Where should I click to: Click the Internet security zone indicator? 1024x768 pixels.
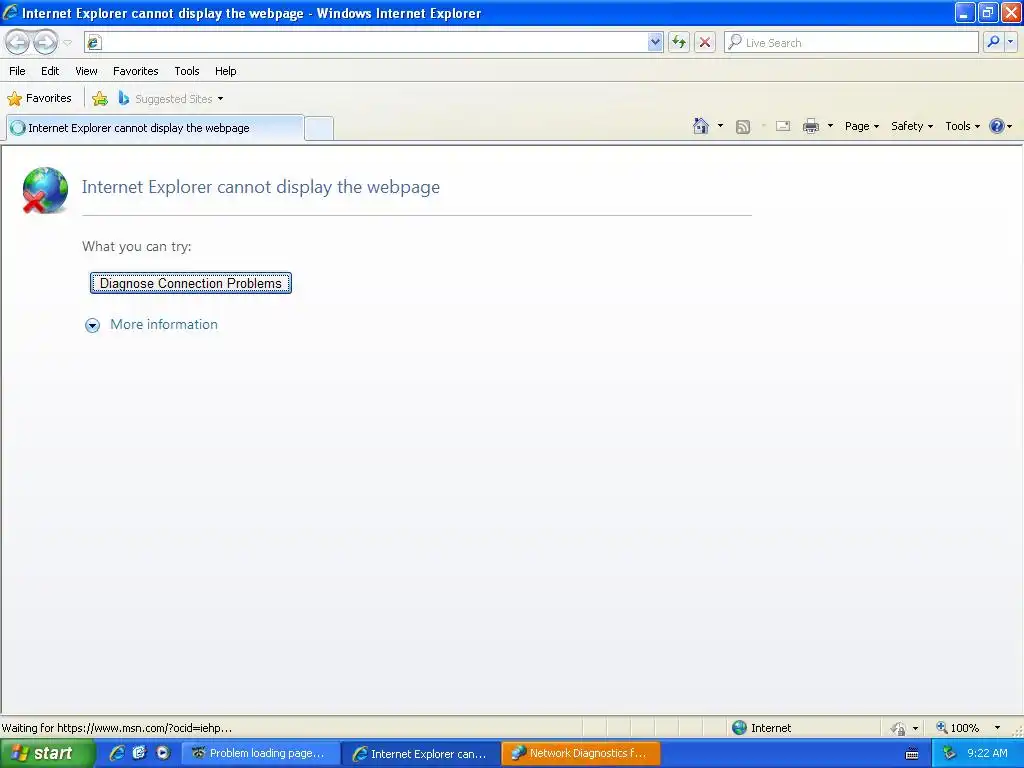(x=761, y=728)
